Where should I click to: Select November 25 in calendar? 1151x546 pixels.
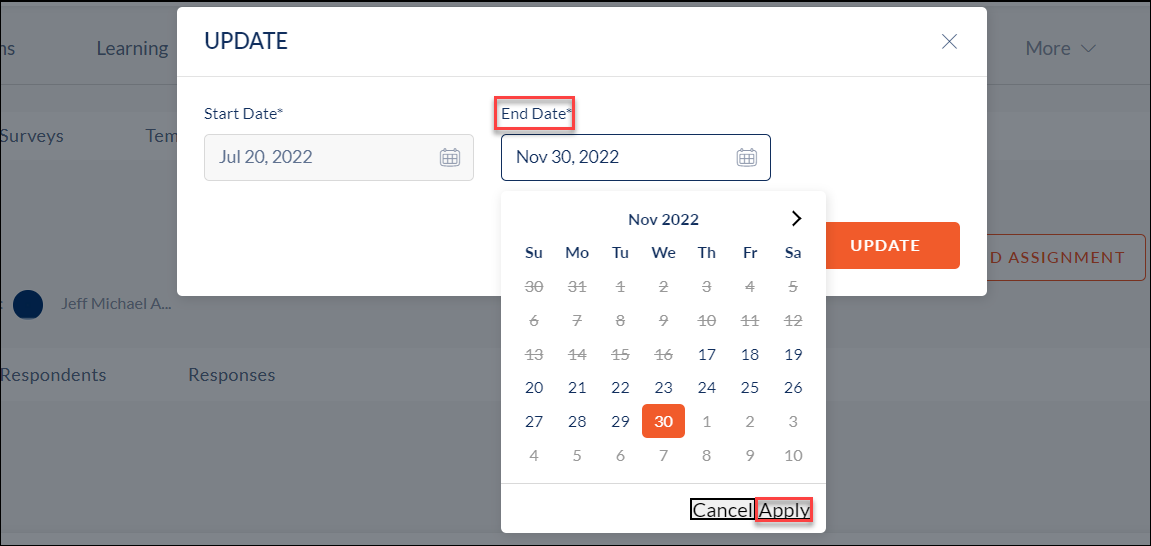[749, 387]
